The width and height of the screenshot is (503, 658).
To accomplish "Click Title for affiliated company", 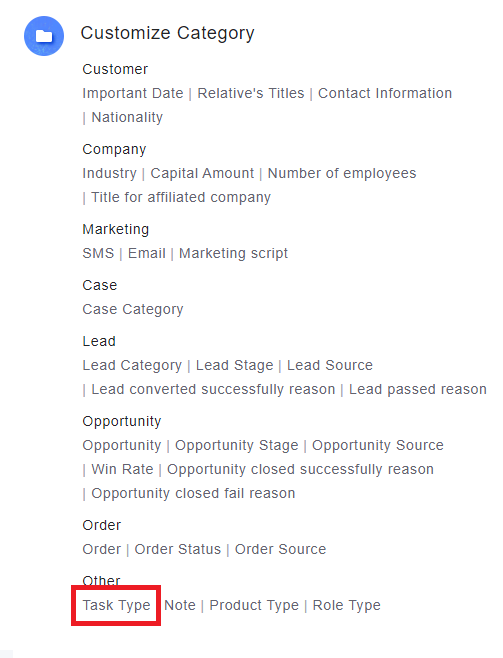I will (x=181, y=197).
